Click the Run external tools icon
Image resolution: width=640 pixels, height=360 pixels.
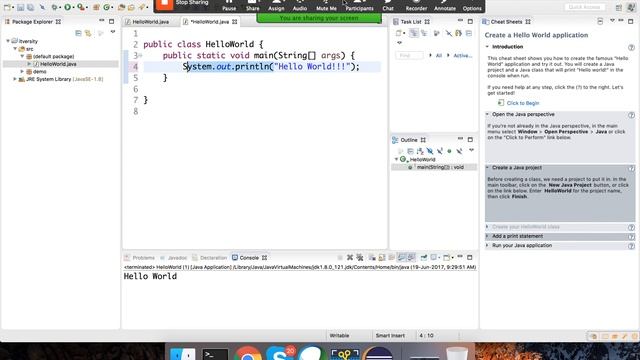point(81,7)
